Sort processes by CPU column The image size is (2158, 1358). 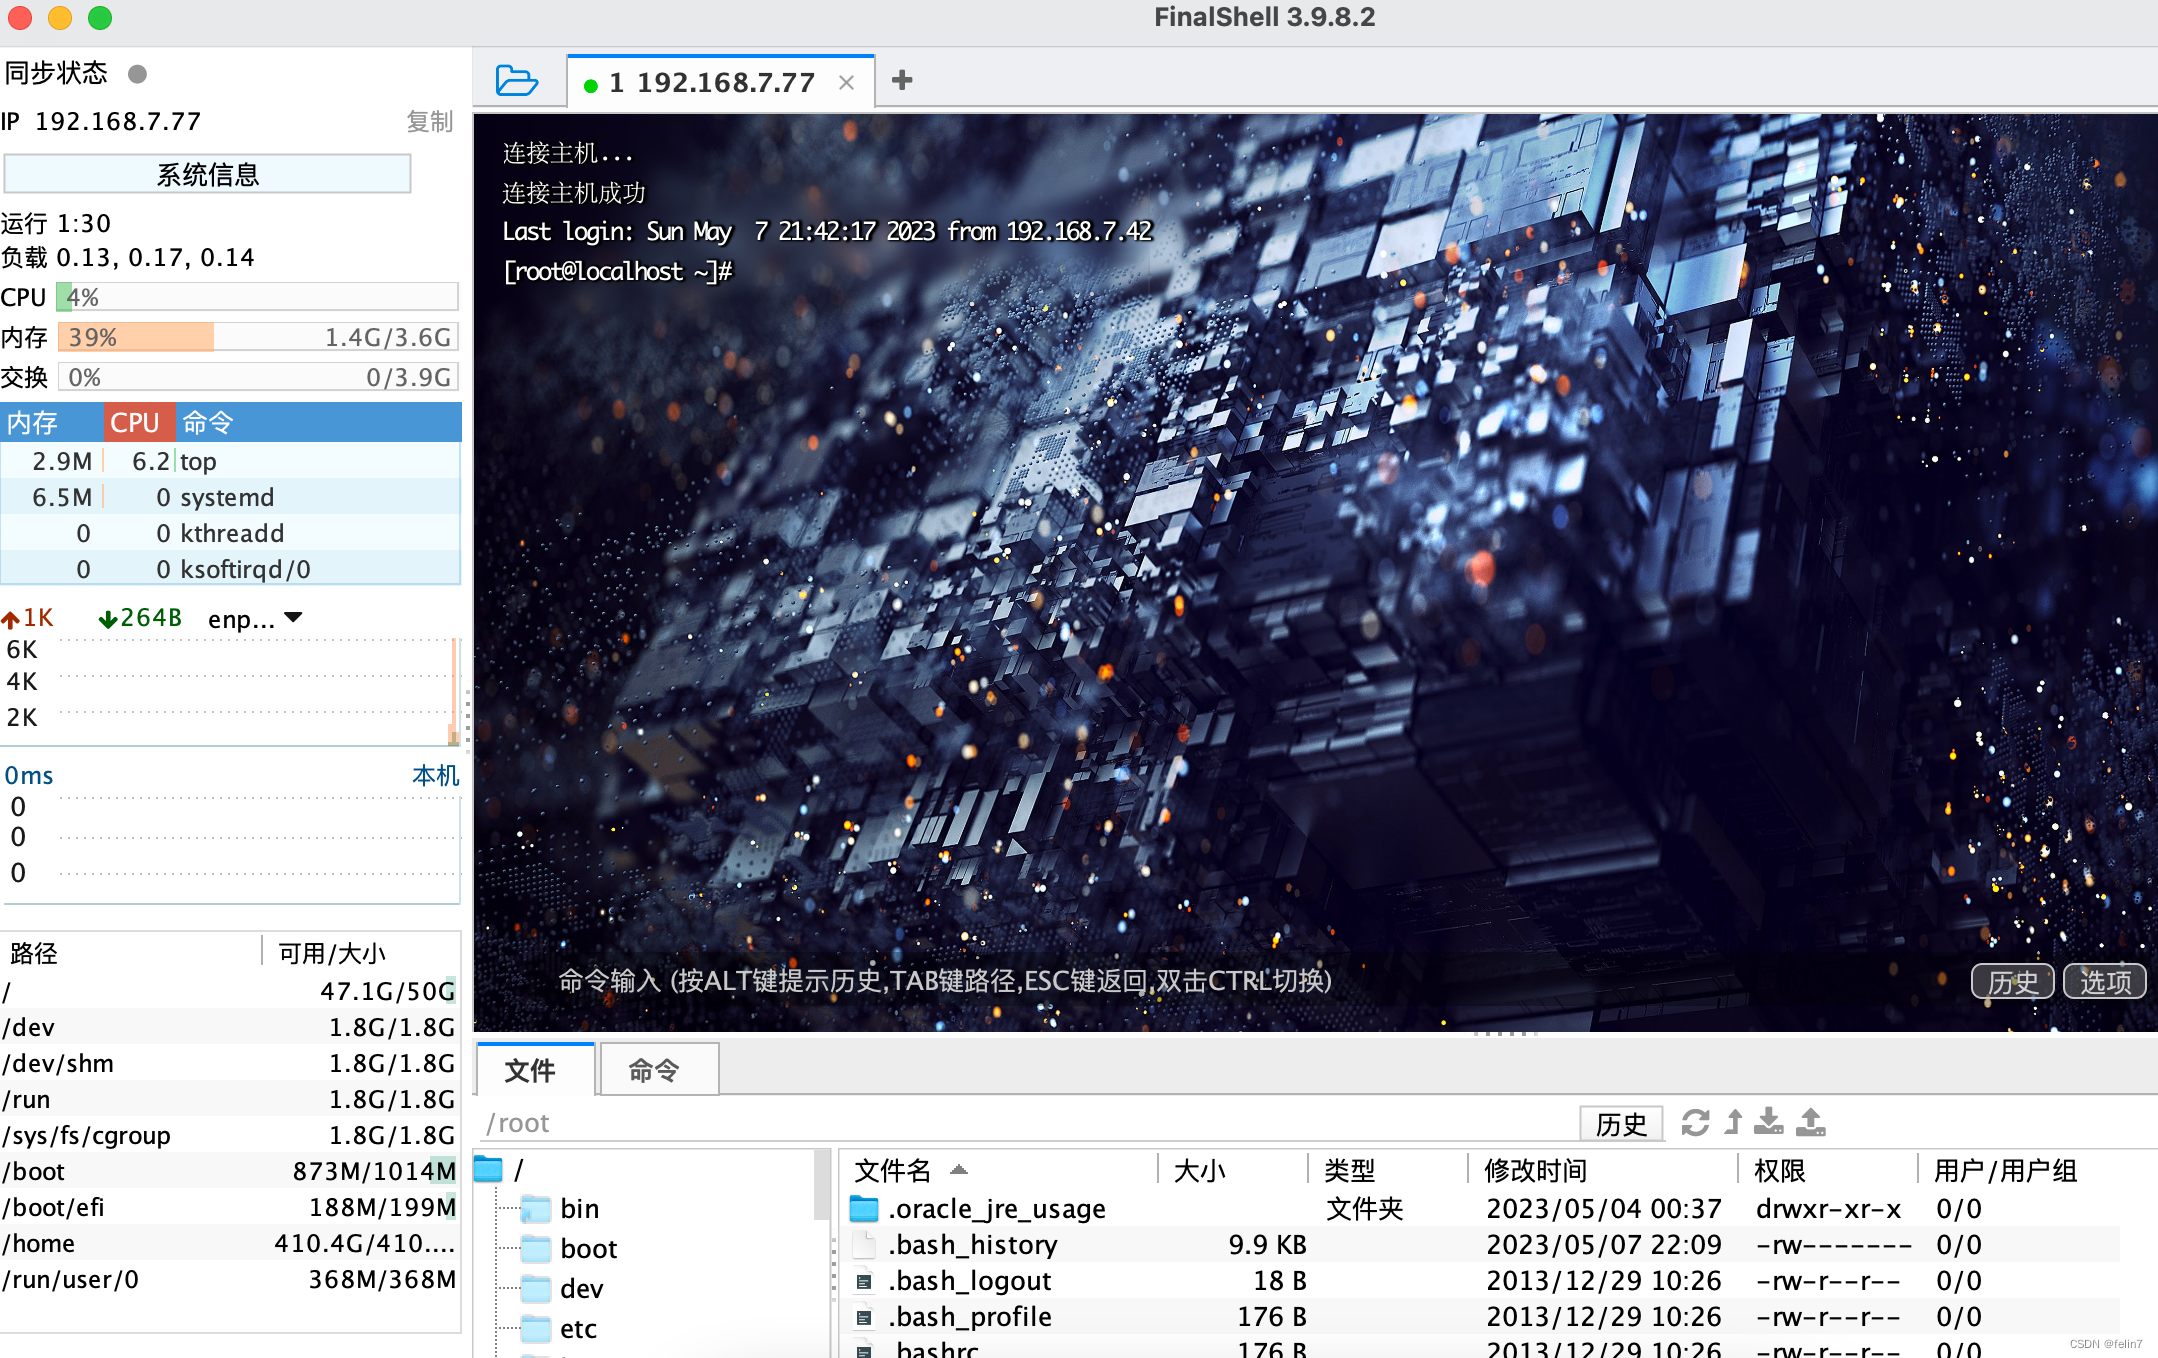139,422
